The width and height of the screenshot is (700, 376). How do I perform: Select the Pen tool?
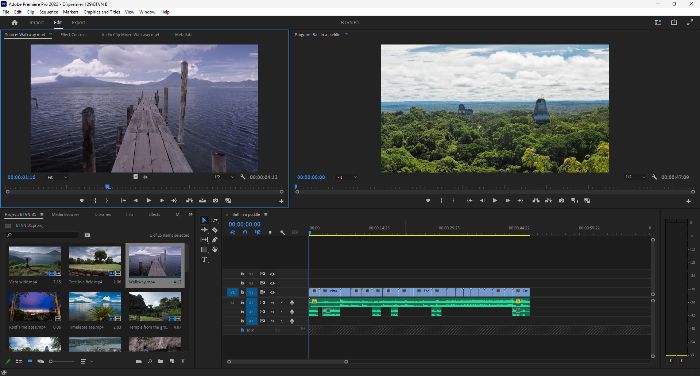tap(215, 240)
